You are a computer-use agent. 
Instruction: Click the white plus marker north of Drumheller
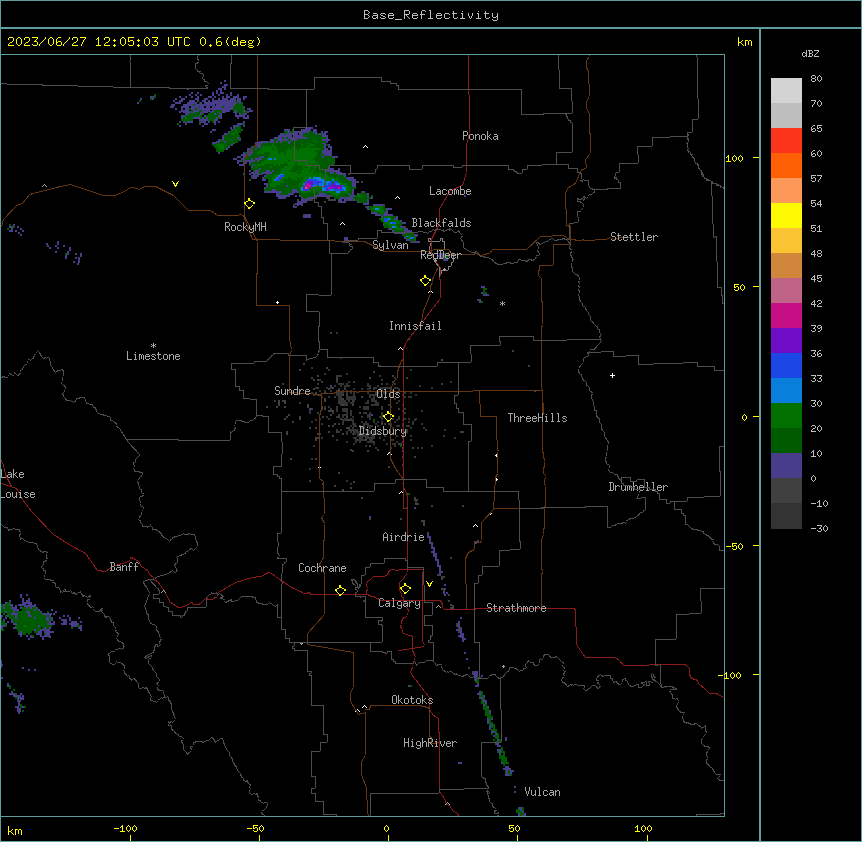point(612,375)
